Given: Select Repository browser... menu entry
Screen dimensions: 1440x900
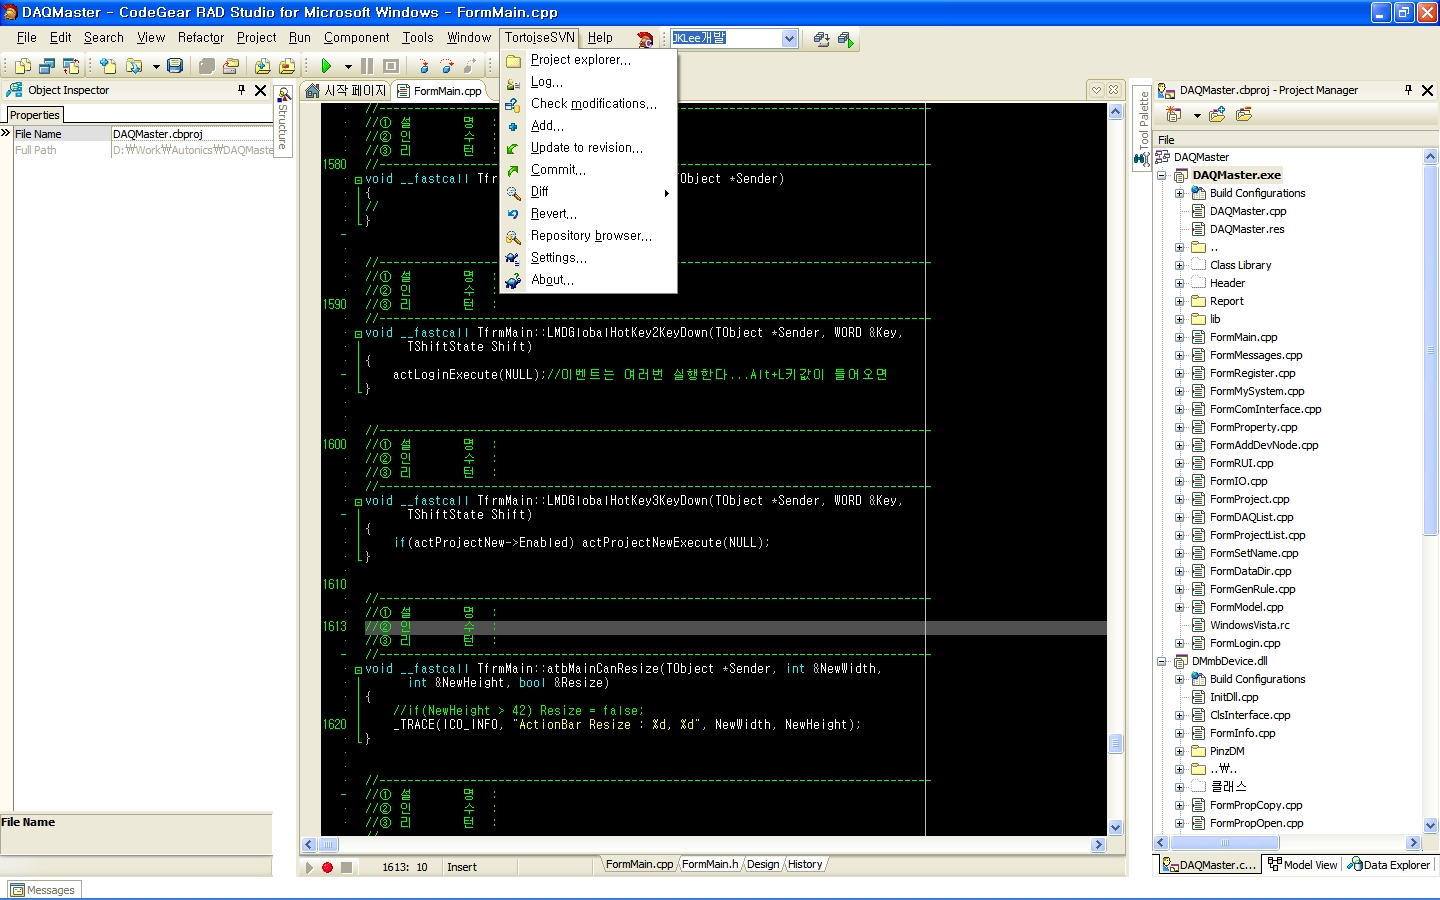Looking at the screenshot, I should click(590, 236).
